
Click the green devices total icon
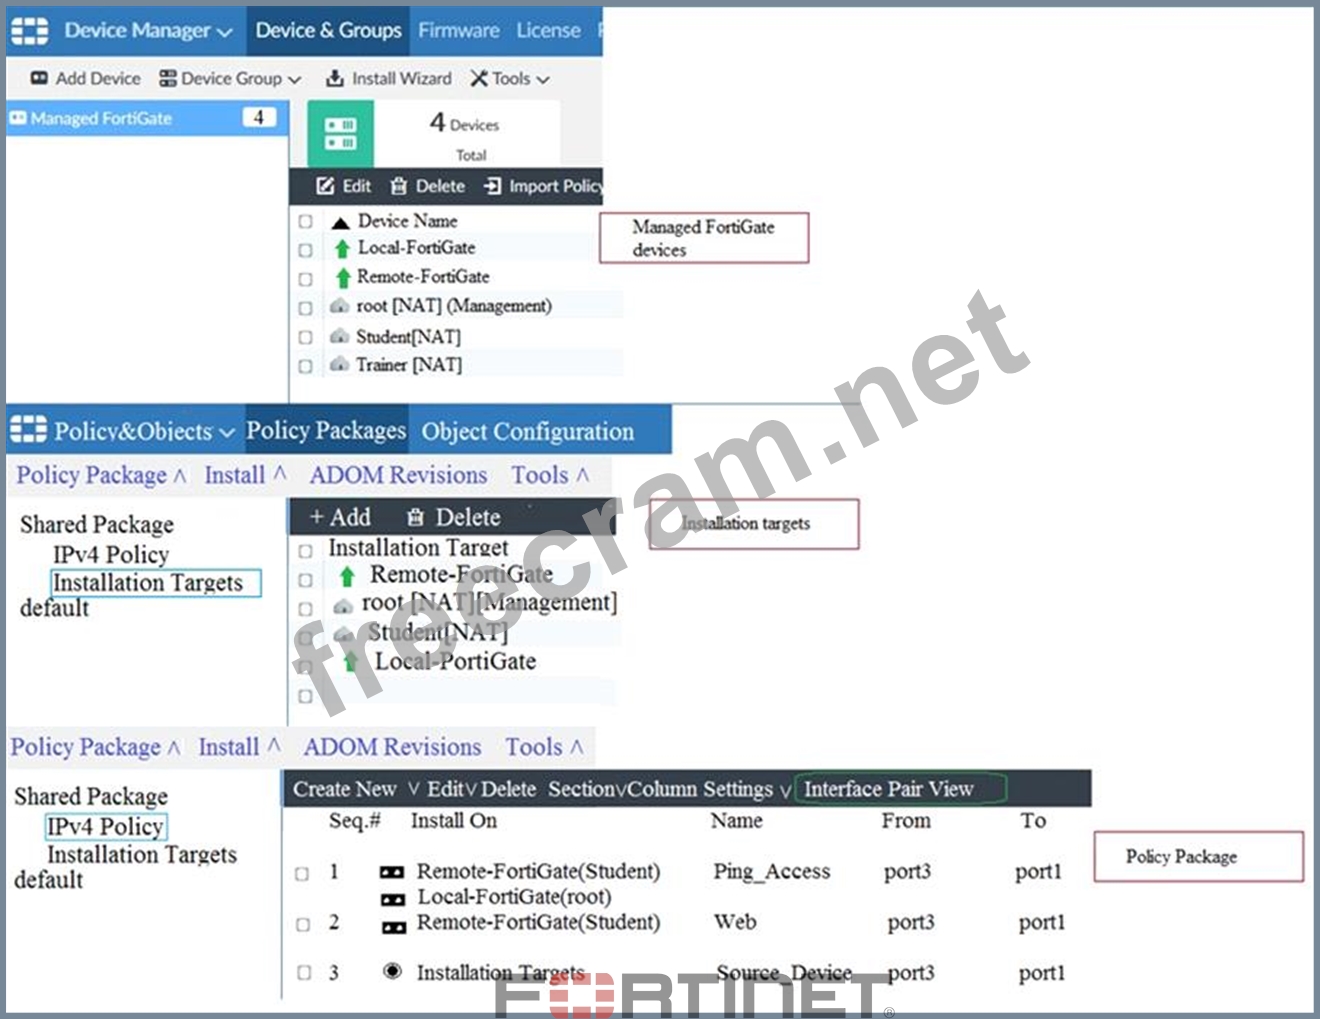point(340,134)
